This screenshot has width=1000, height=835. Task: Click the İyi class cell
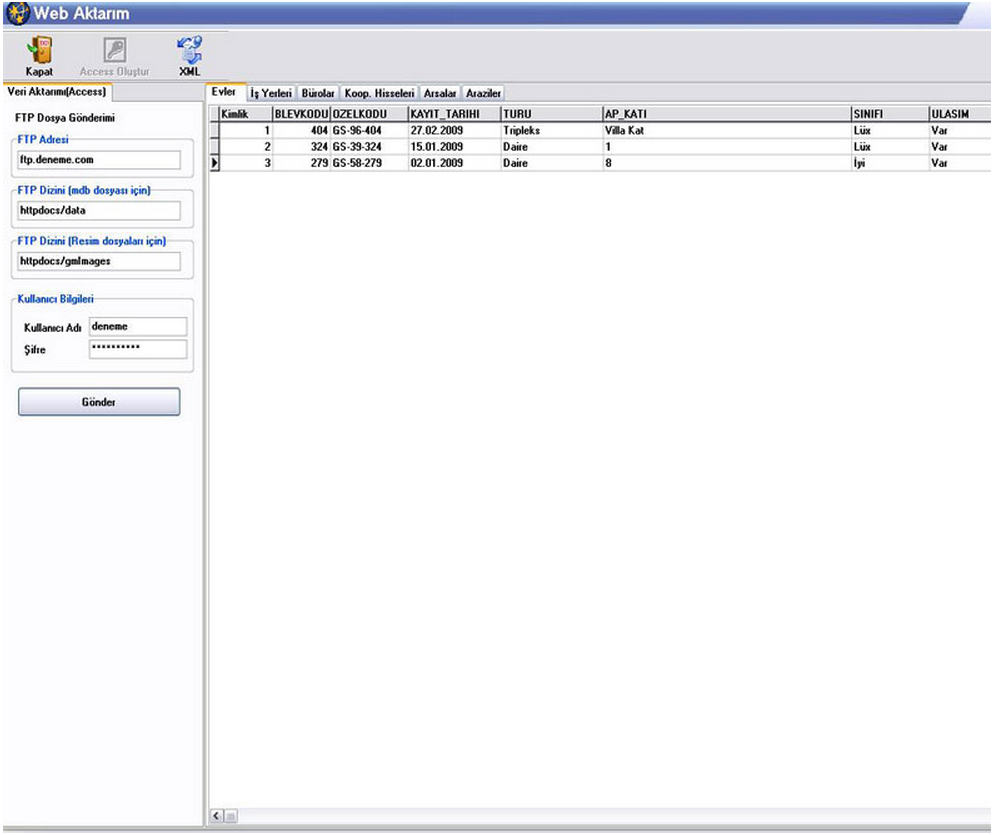(890, 163)
